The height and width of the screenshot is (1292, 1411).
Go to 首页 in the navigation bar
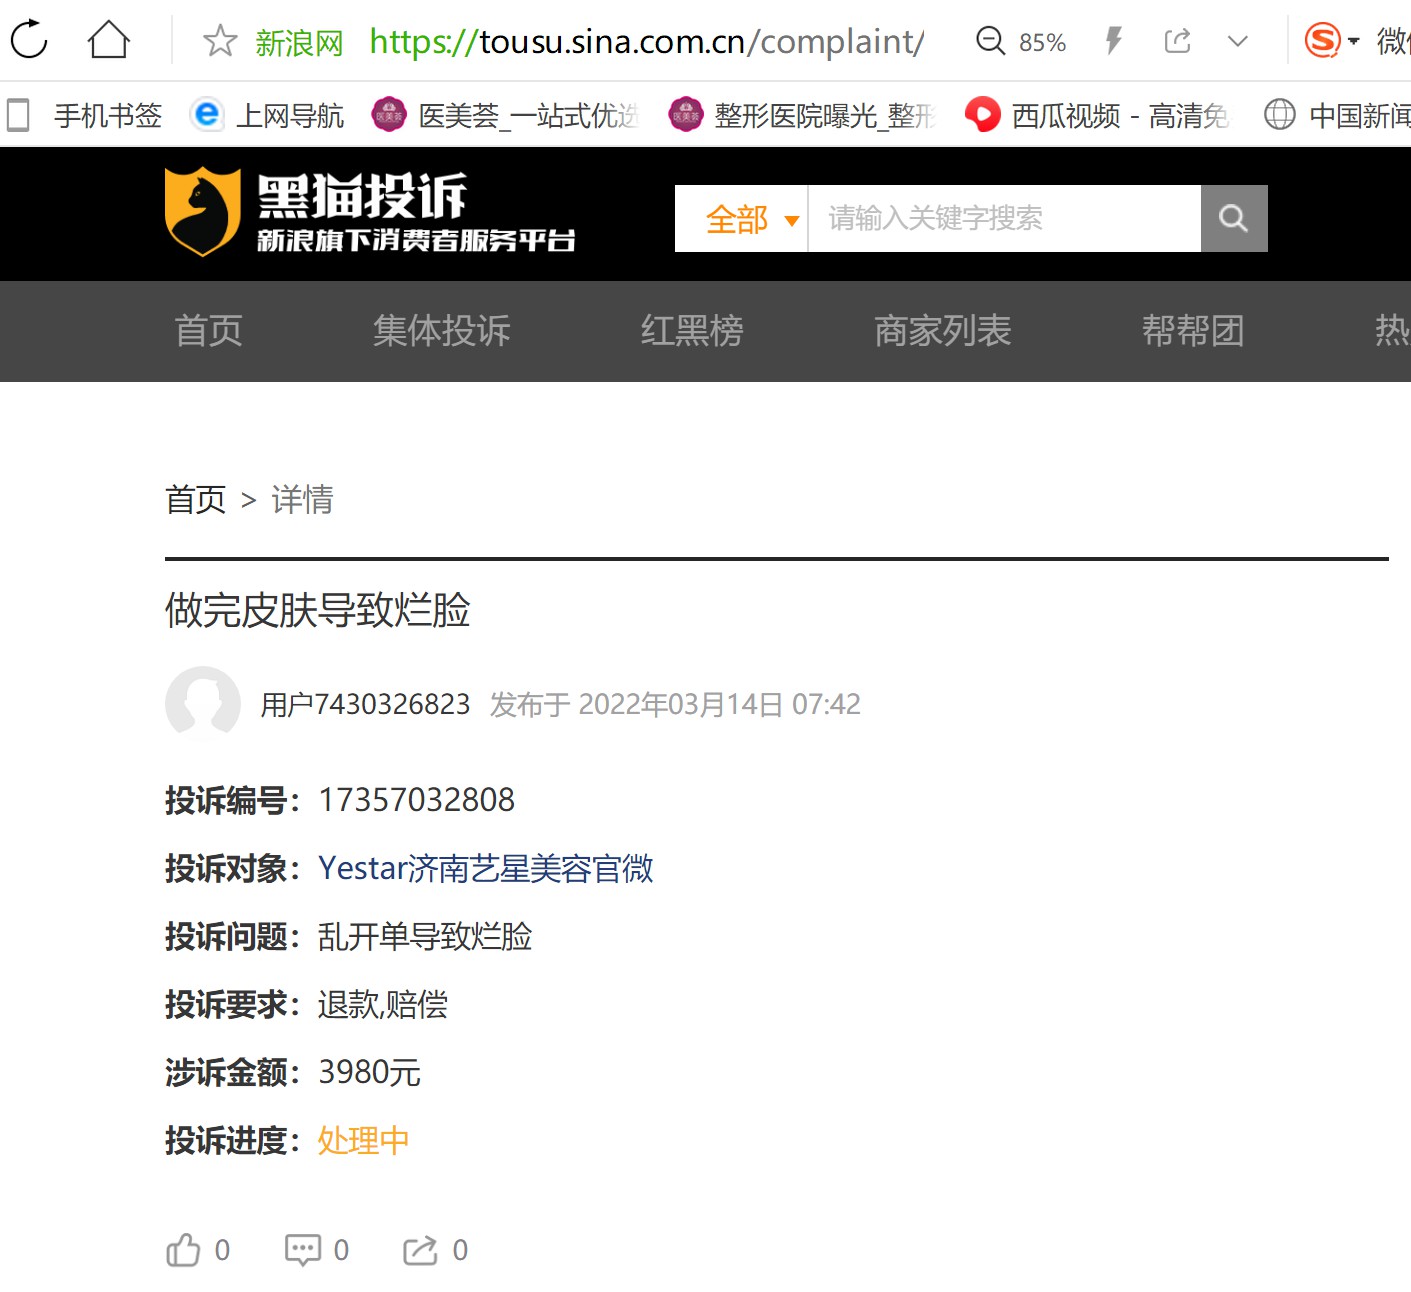[209, 330]
